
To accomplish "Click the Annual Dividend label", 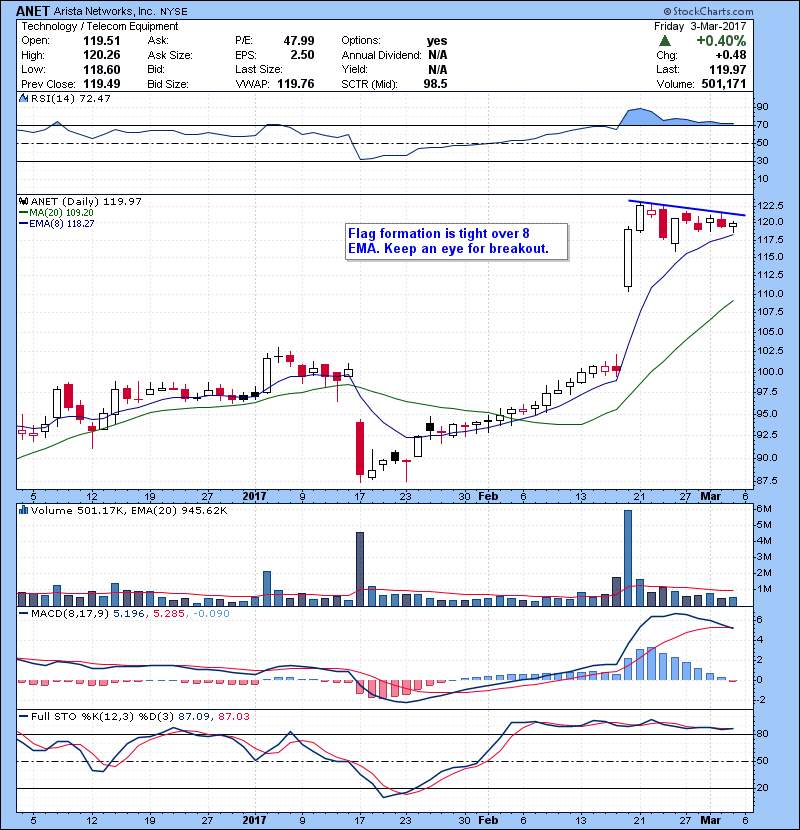I will [x=381, y=55].
